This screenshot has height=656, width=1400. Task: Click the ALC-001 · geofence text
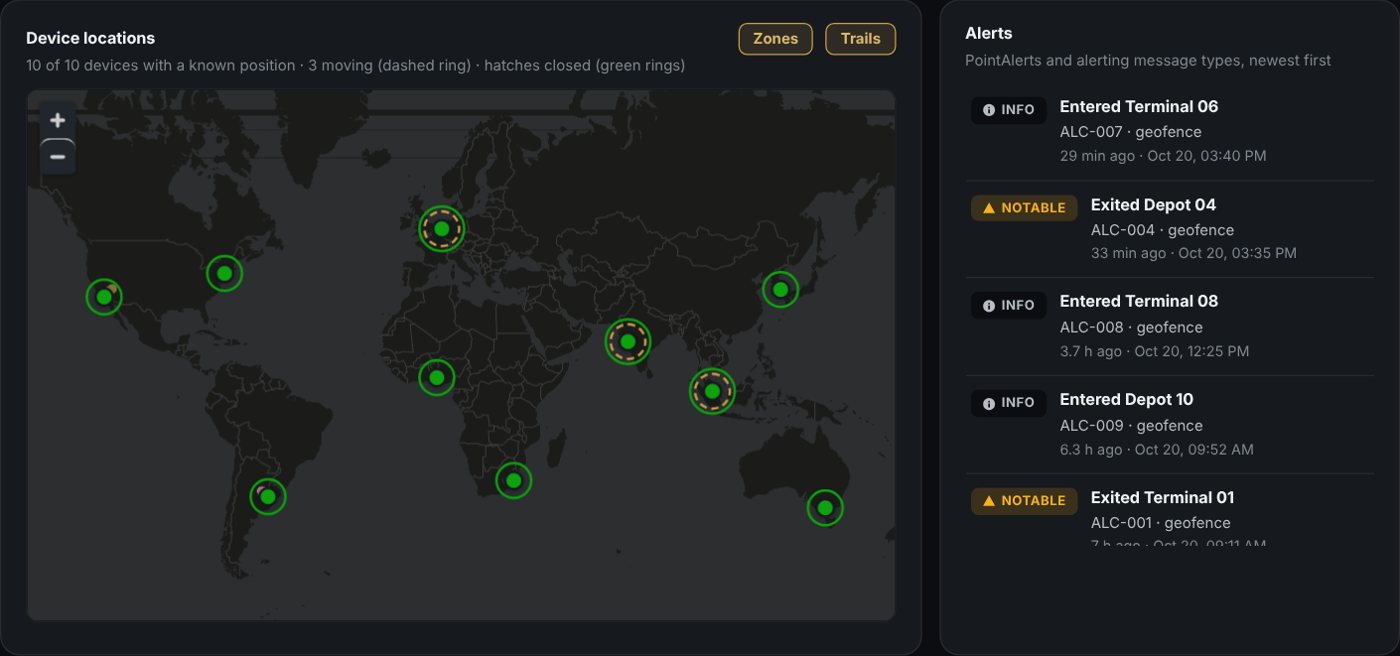click(x=1161, y=523)
